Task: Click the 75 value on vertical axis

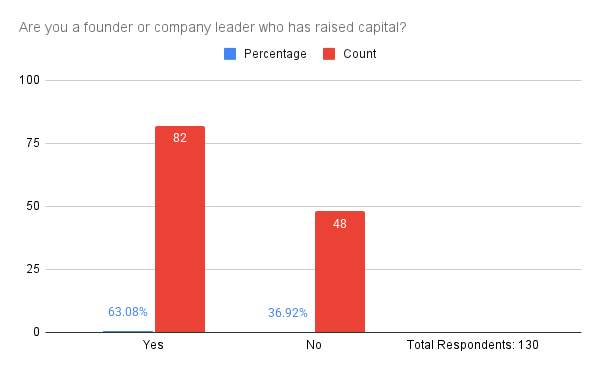Action: (x=33, y=143)
